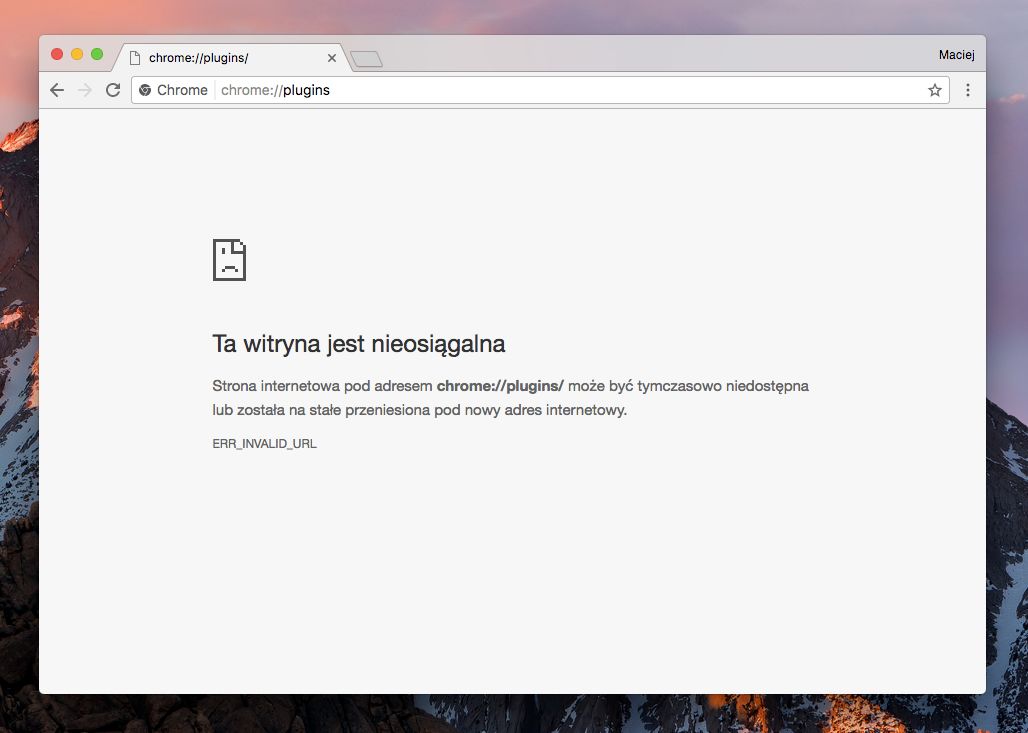Click the heading Ta witryna jest nieosiągalna

359,344
